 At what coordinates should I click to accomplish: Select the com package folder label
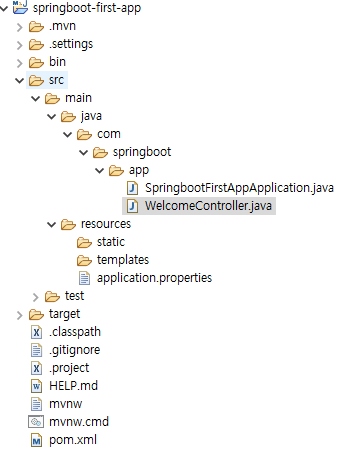[x=109, y=134]
